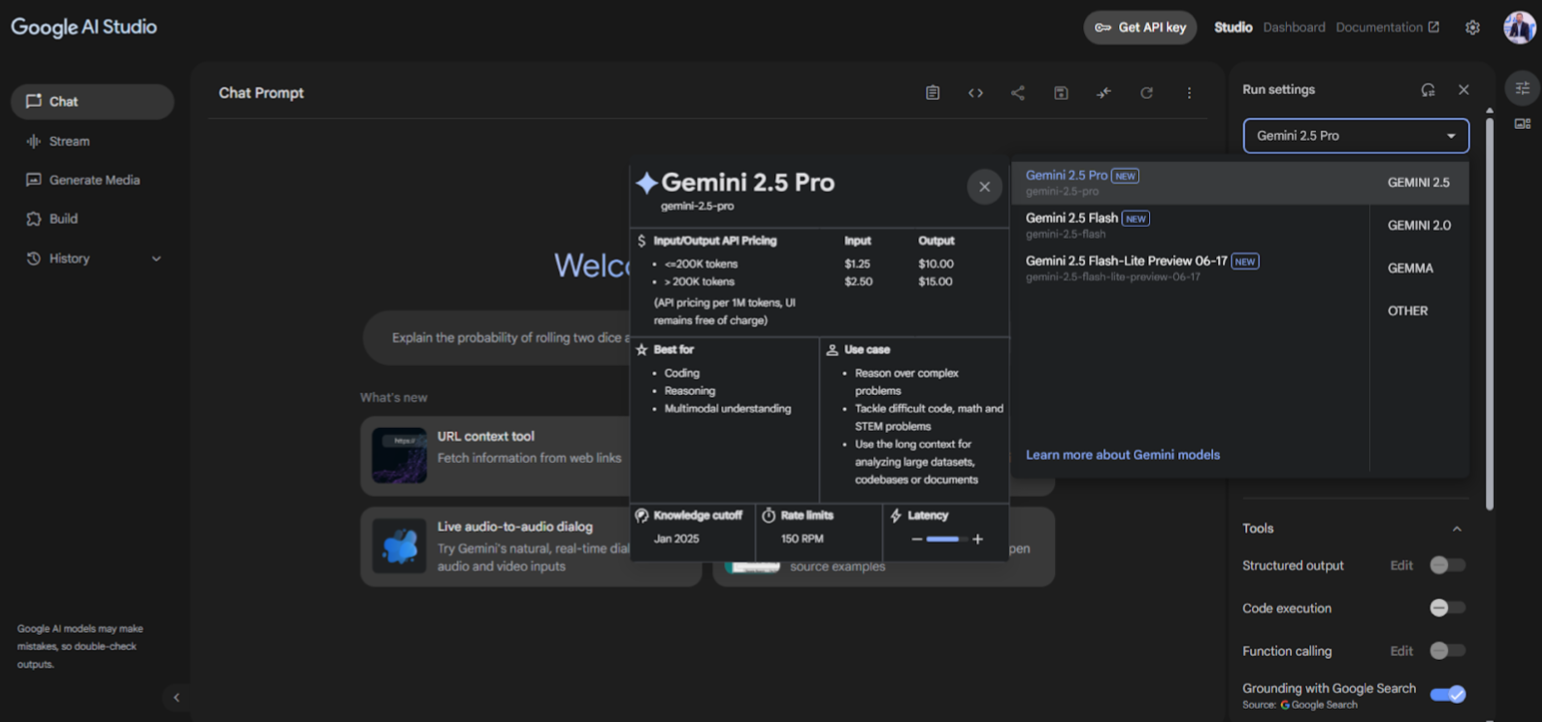Click the Rate limits stopwatch icon
This screenshot has height=722, width=1542.
click(x=769, y=516)
